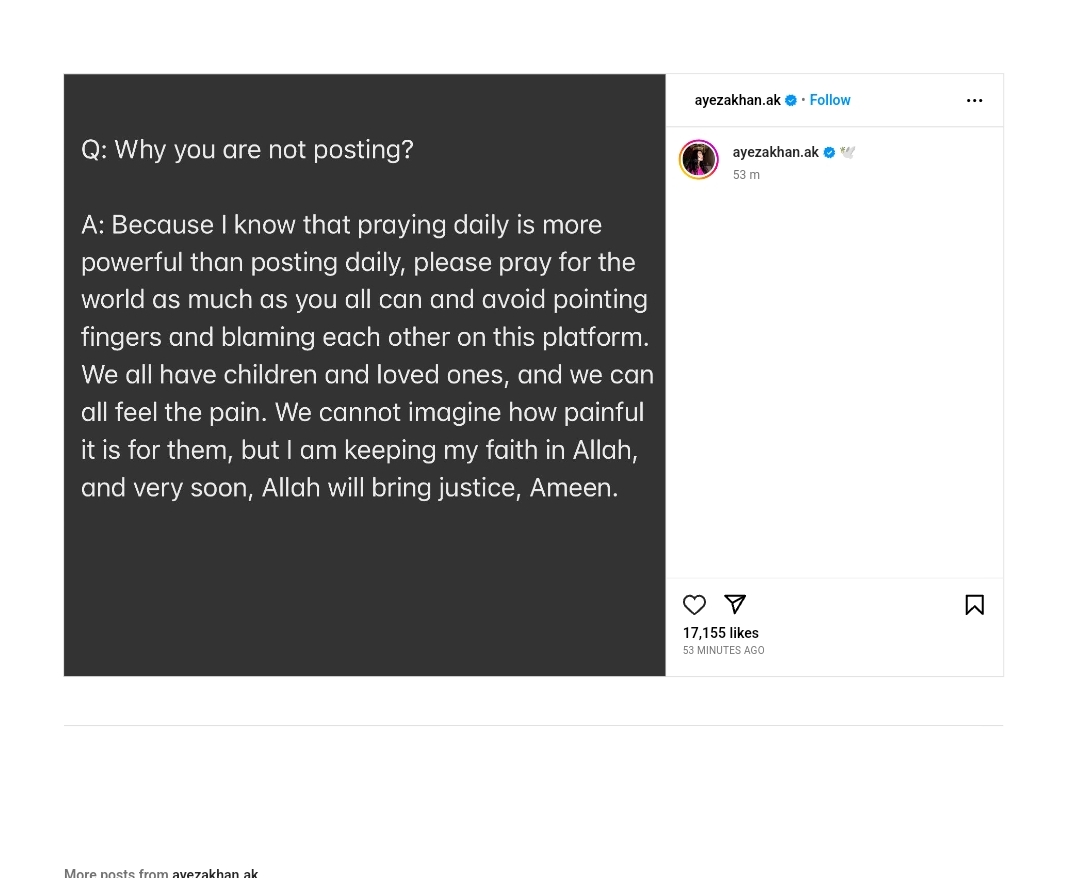Click the "Q: Why you are not posting?" line
1080x878 pixels.
247,150
